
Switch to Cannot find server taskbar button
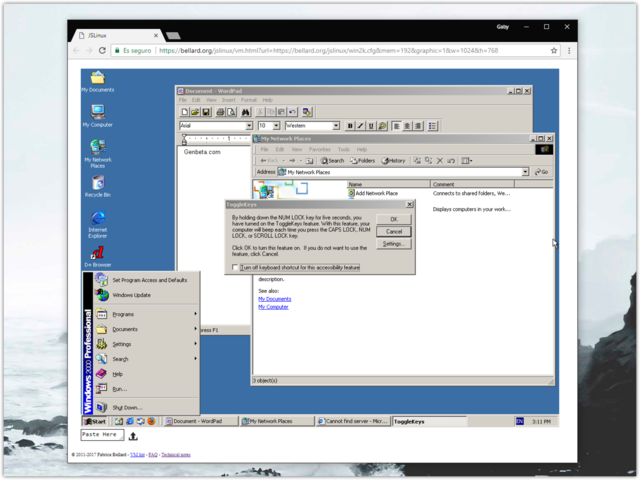tap(353, 421)
